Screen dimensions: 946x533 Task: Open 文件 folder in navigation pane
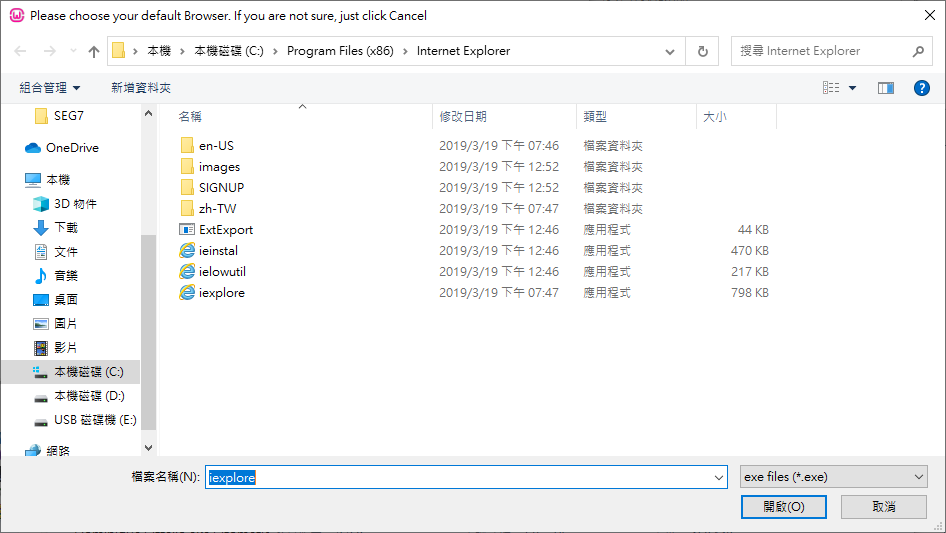point(56,252)
